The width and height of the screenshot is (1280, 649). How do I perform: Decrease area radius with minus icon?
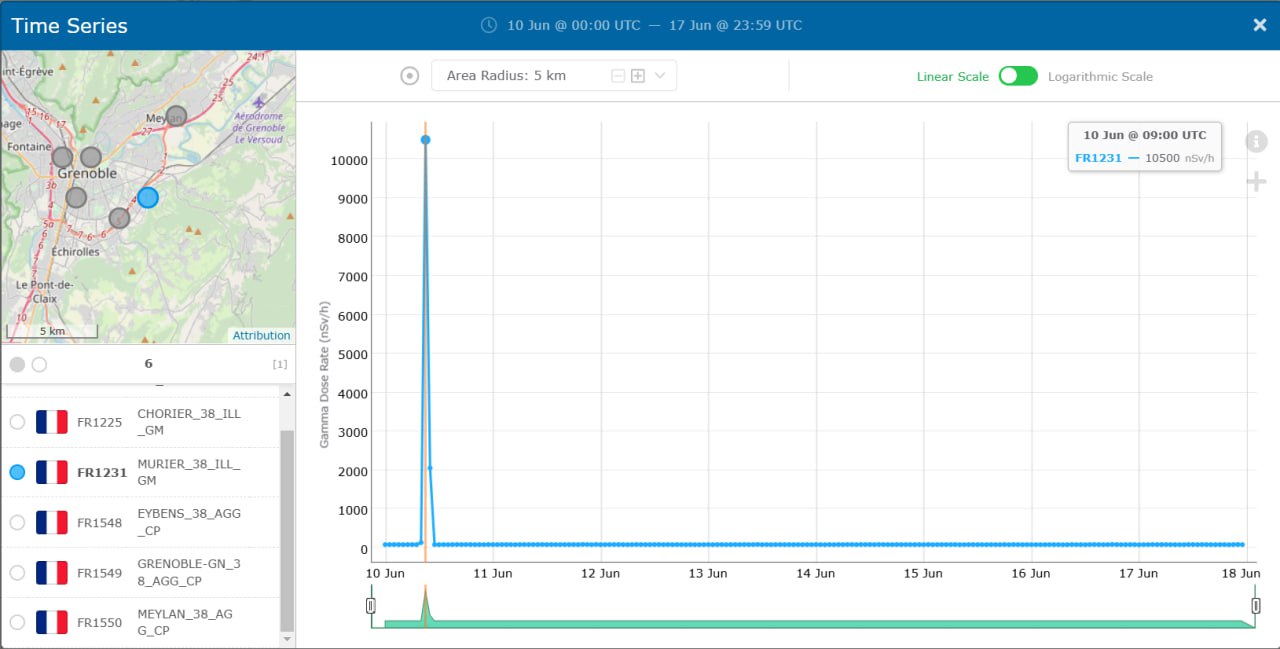(x=618, y=76)
